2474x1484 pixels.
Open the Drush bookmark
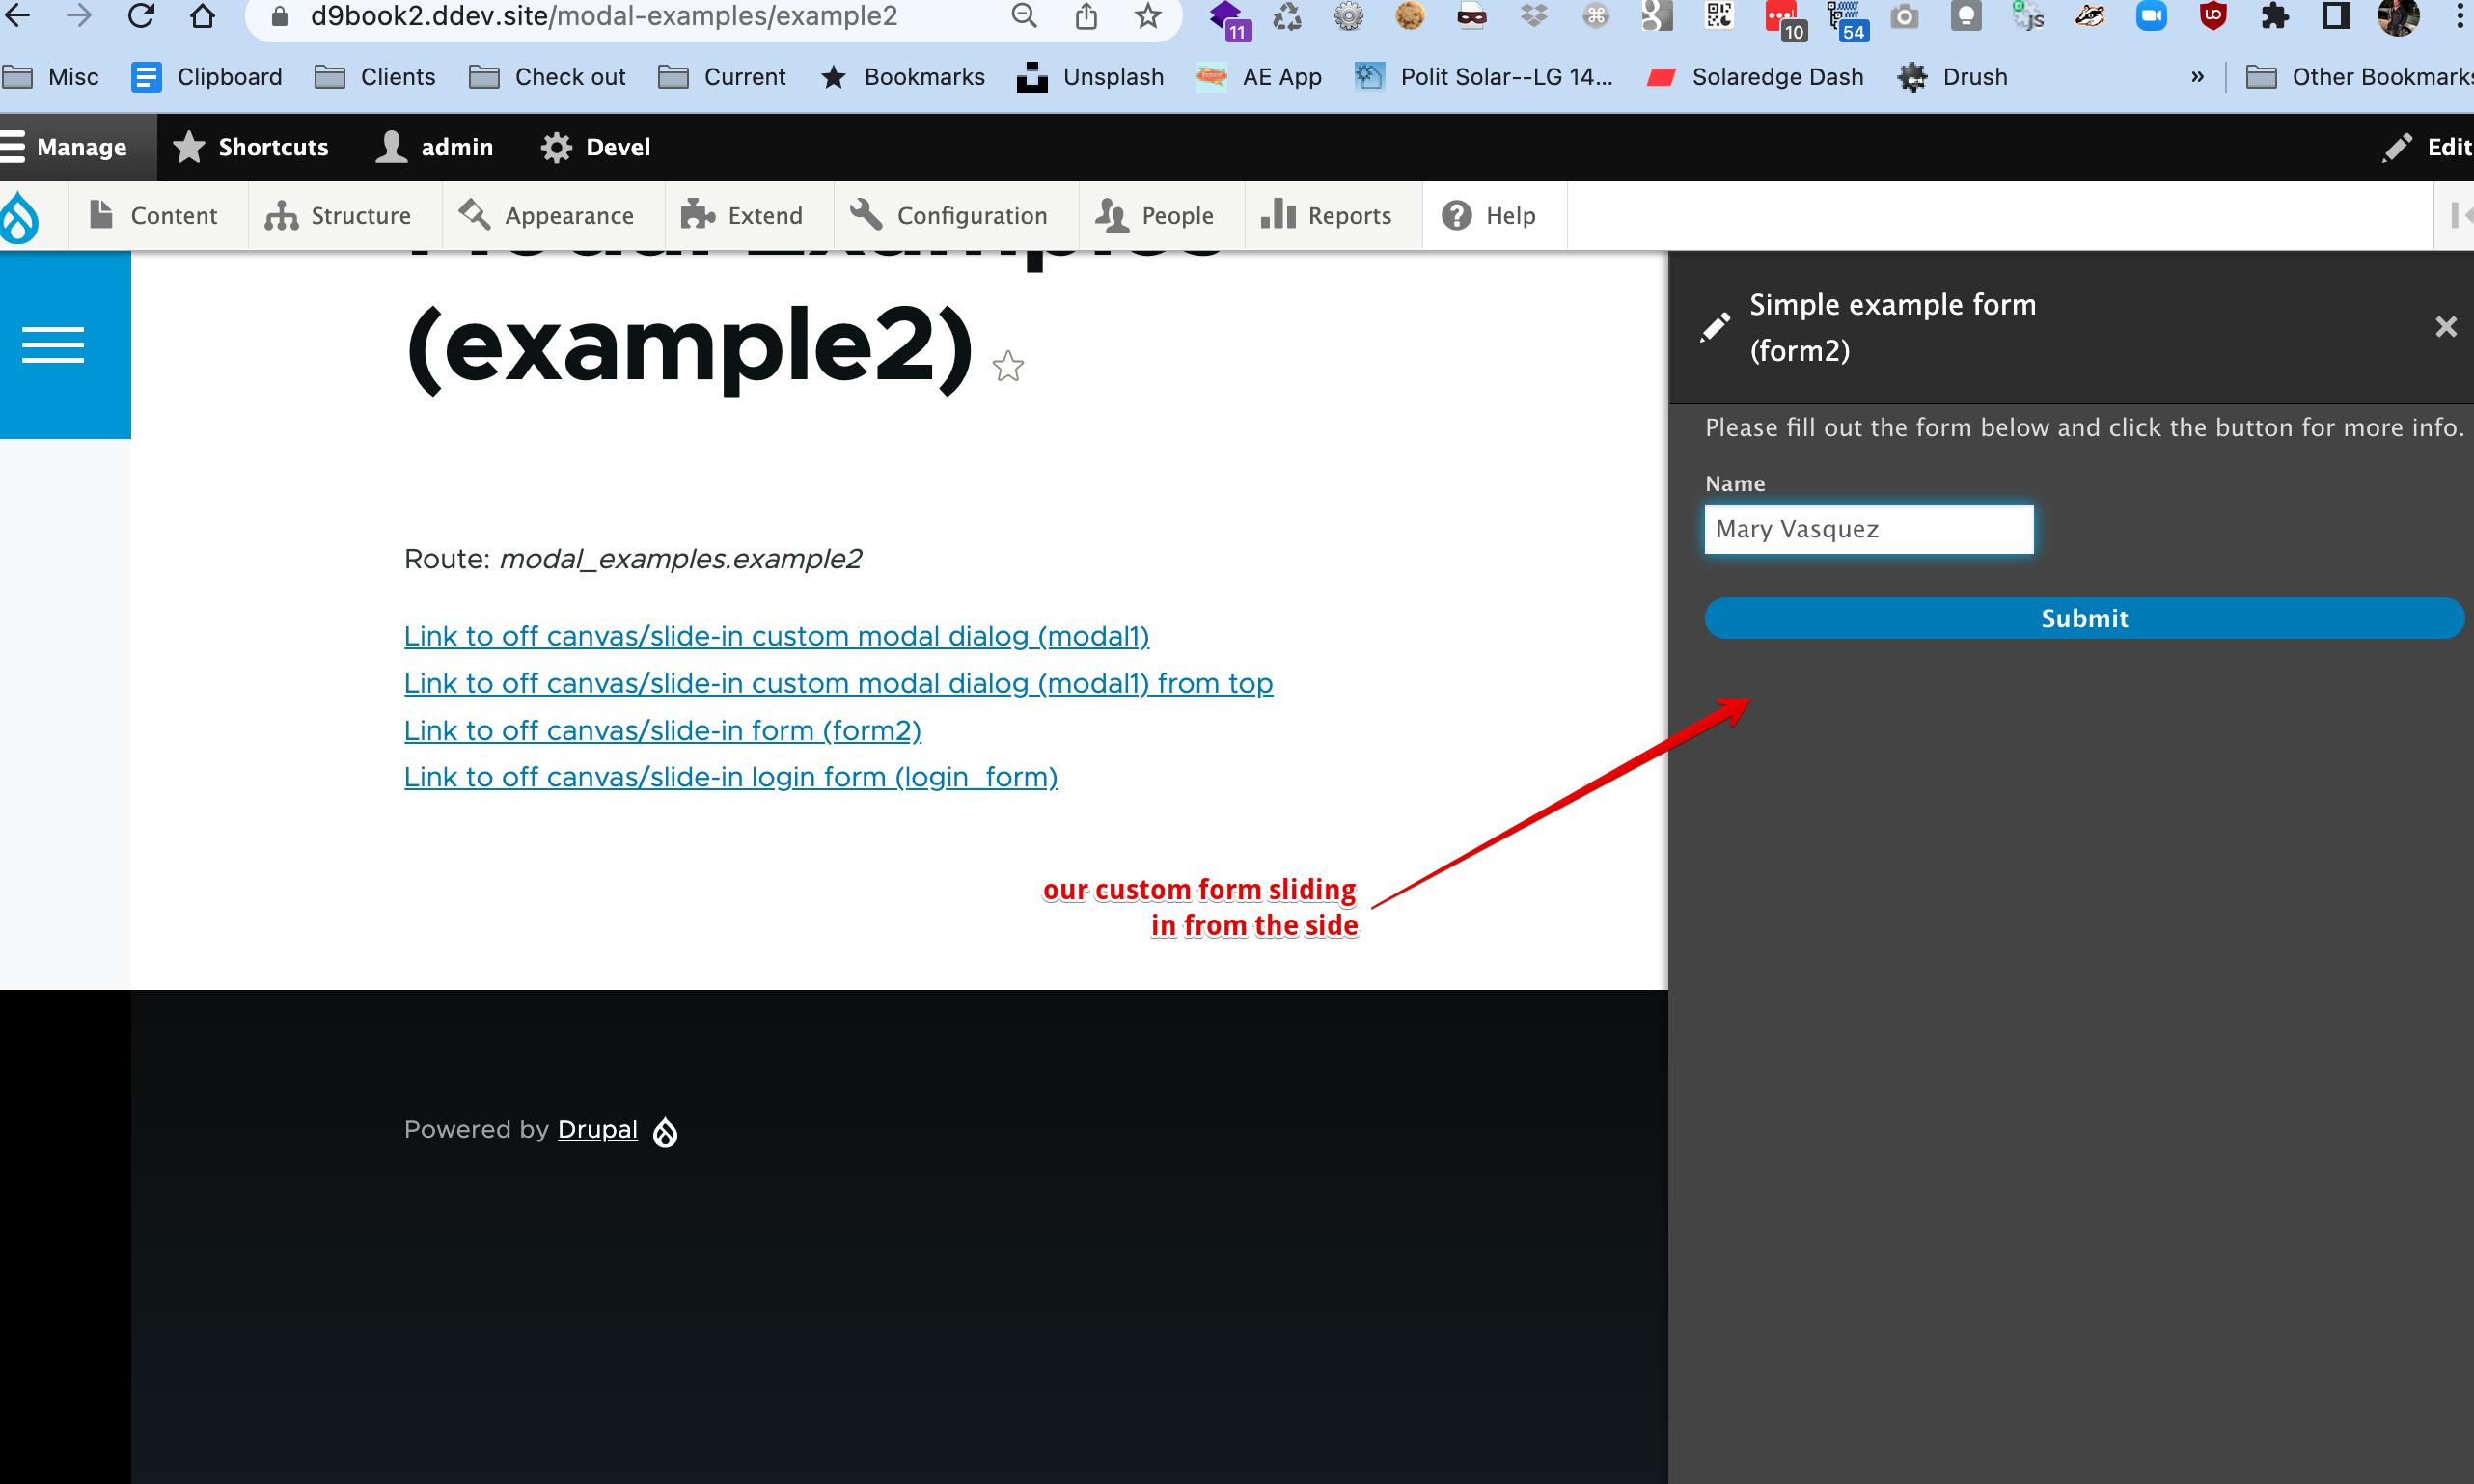coord(1952,77)
